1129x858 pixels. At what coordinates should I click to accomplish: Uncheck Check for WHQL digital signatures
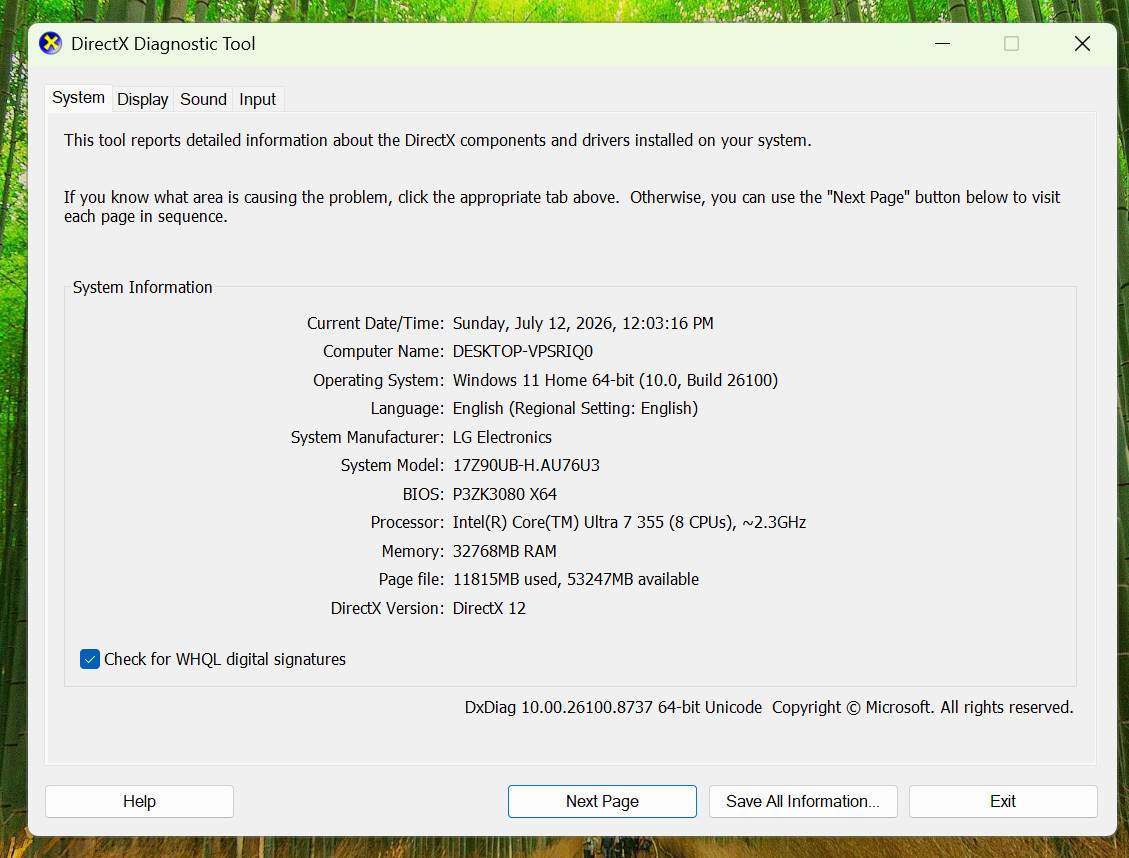(x=90, y=659)
